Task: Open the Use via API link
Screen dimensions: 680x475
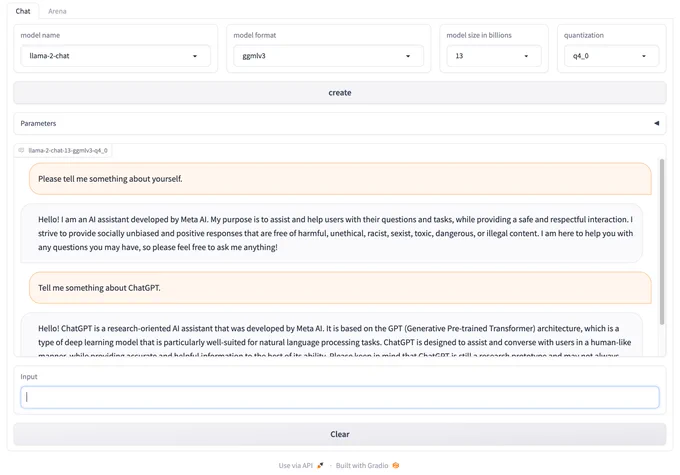Action: pyautogui.click(x=301, y=465)
